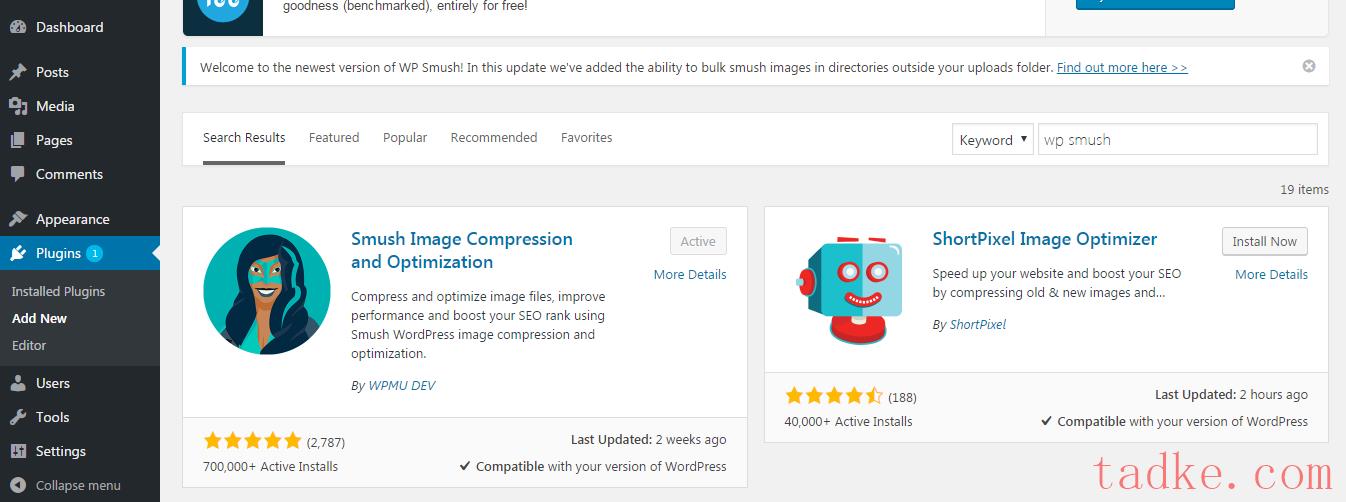The image size is (1346, 502).
Task: Click the Settings sliders icon
Action: point(18,451)
